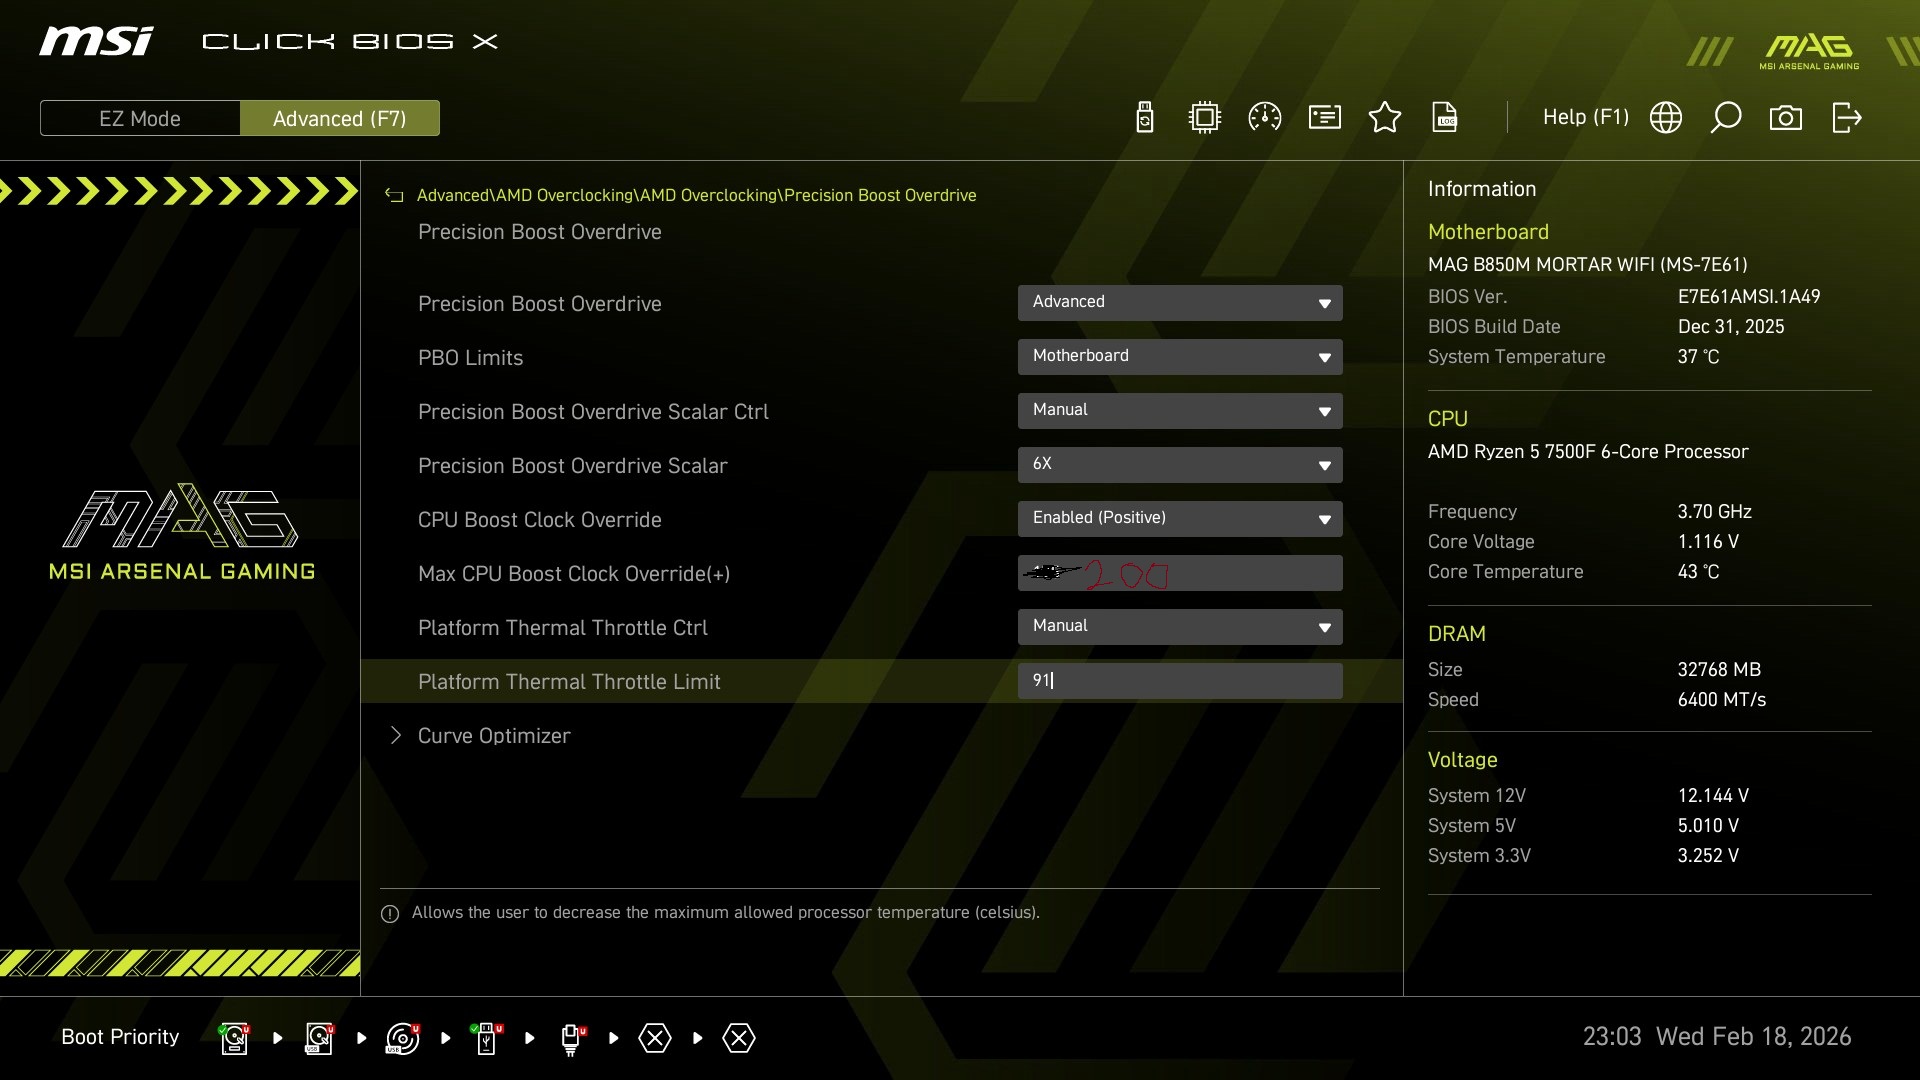Screen dimensions: 1920x1080
Task: Open the Precision Boost Overdrive Advanced dropdown
Action: pos(1180,302)
